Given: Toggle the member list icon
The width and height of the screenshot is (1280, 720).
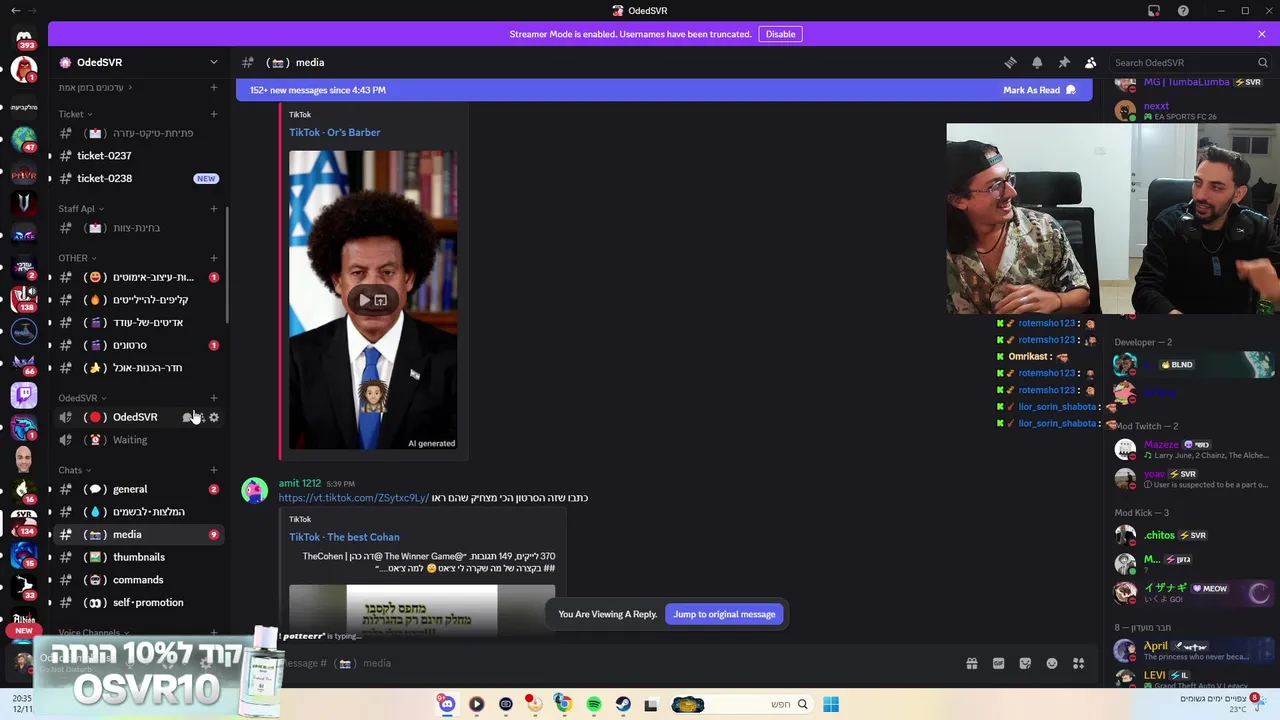Looking at the screenshot, I should point(1091,62).
